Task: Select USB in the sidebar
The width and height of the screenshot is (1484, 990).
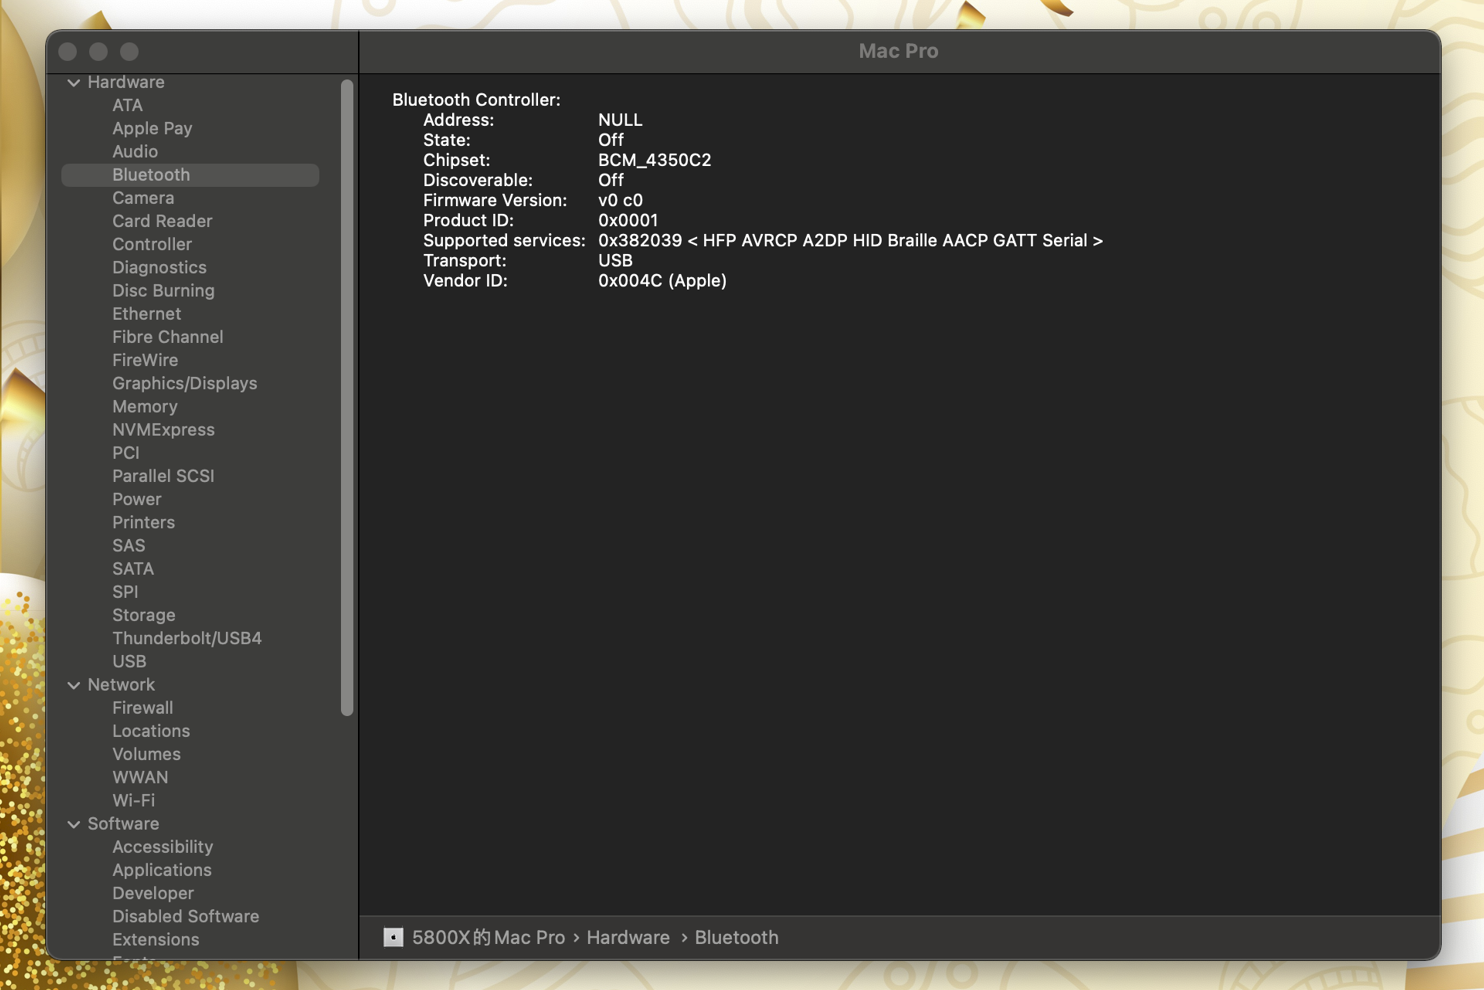Action: 129,661
